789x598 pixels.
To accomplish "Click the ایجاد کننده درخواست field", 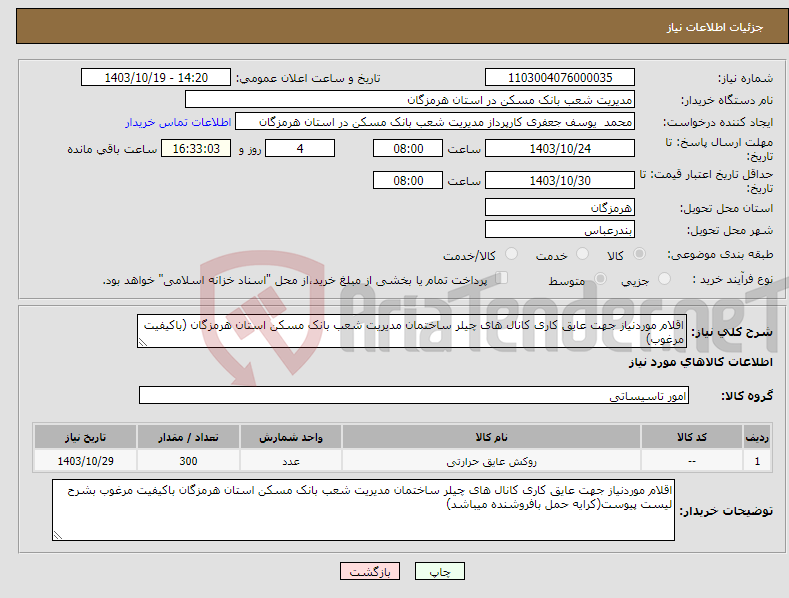I will click(435, 122).
